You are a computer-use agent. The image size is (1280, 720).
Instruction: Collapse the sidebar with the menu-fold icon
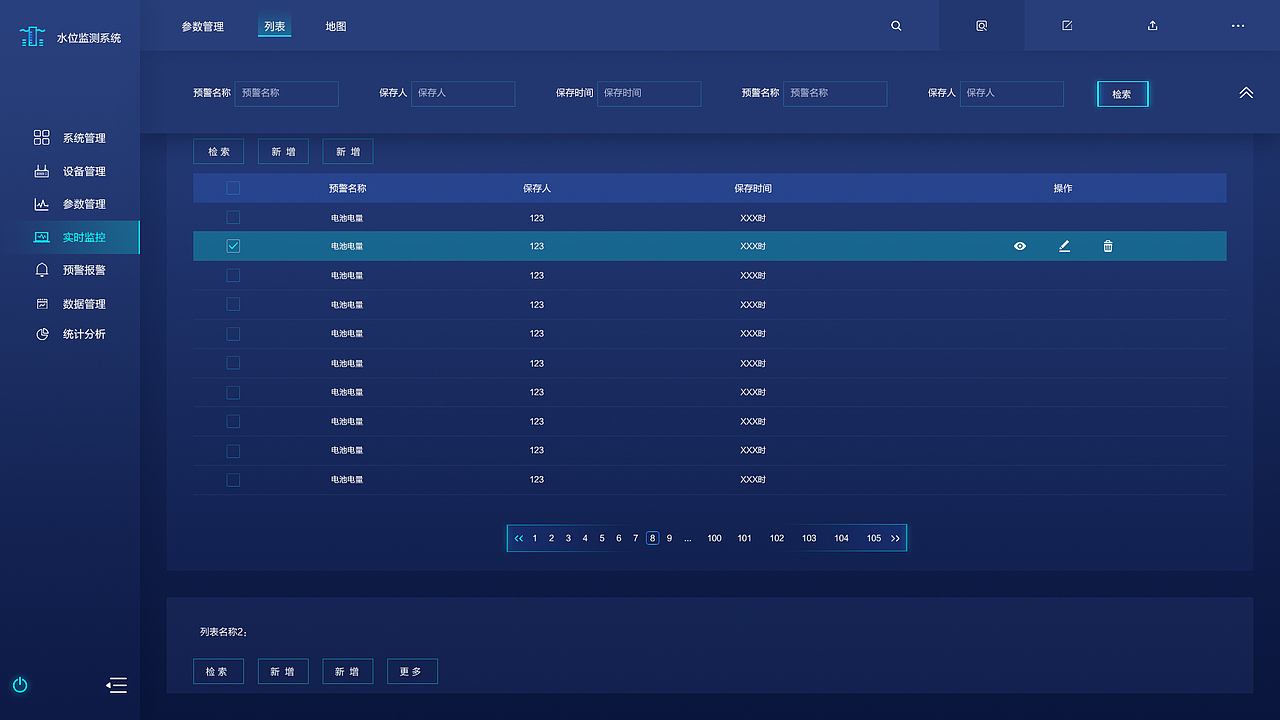[x=117, y=685]
